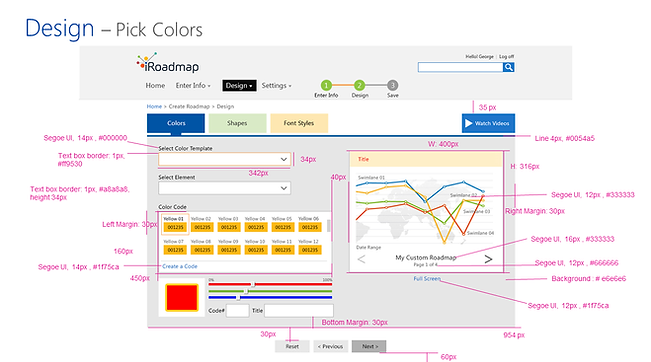
Task: Expand the Settings menu
Action: [x=276, y=86]
